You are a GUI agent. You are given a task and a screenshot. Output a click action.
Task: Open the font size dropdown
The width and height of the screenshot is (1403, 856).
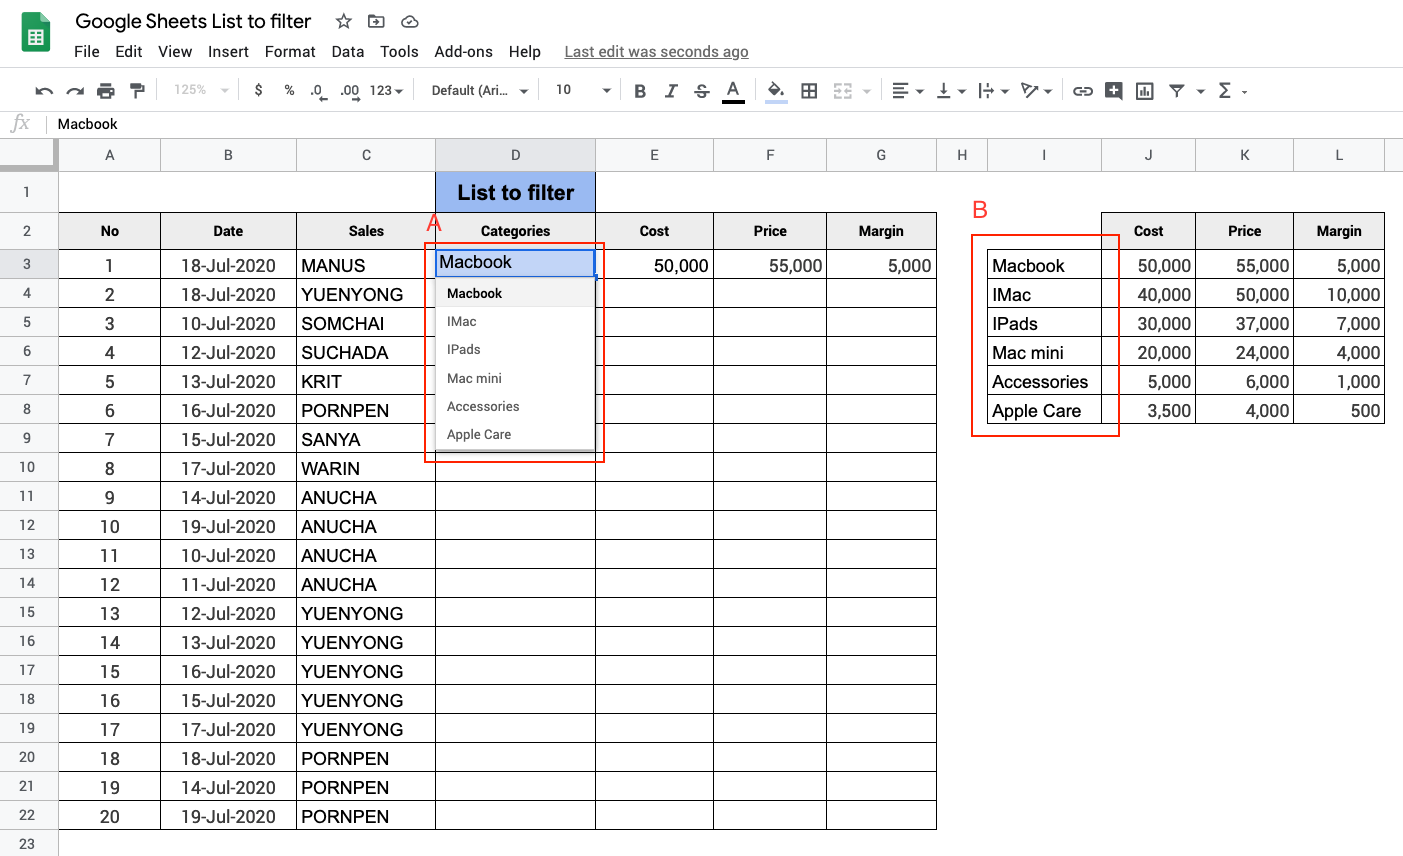(582, 91)
